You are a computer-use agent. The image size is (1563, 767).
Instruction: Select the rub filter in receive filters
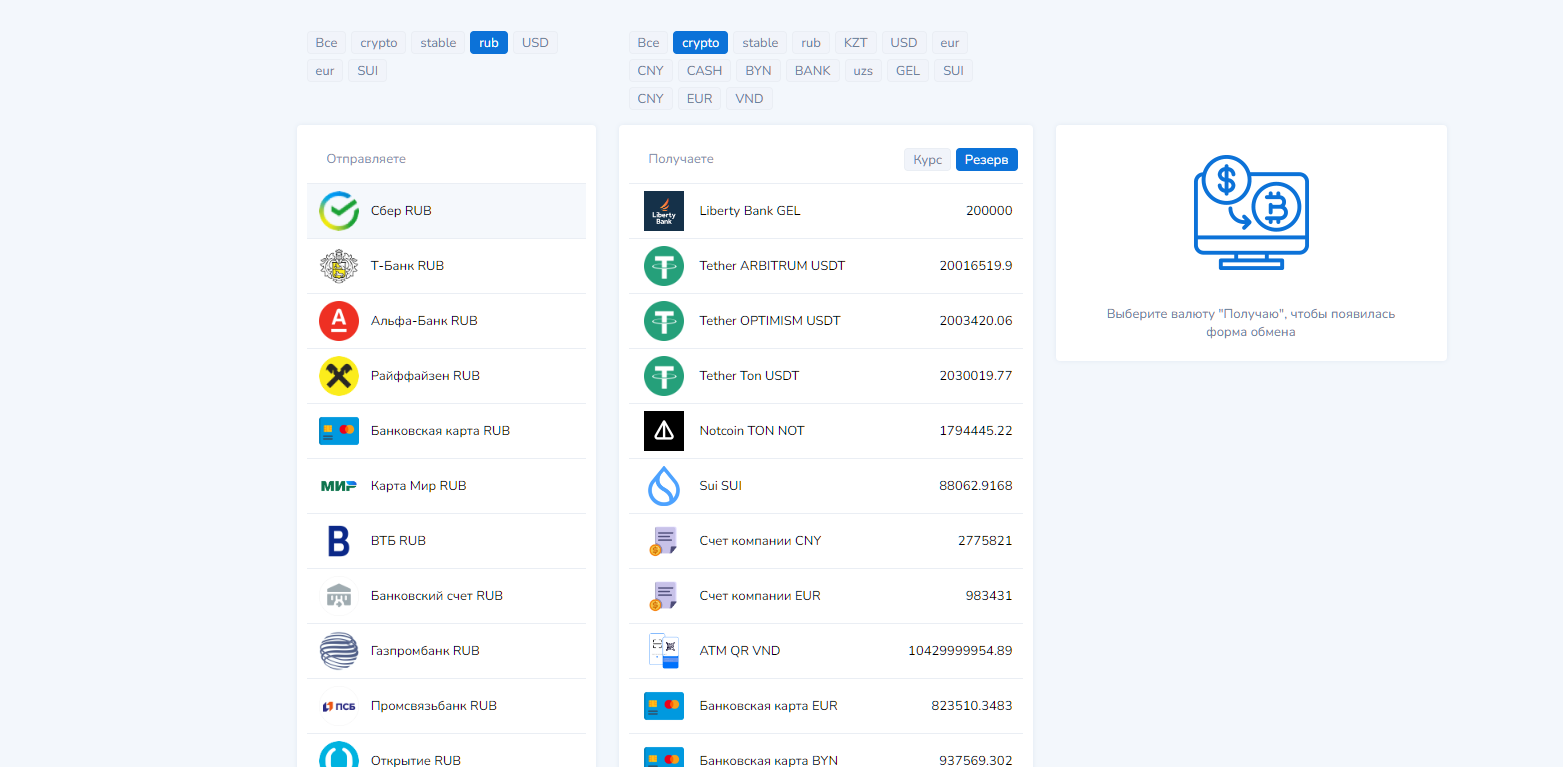pos(811,42)
